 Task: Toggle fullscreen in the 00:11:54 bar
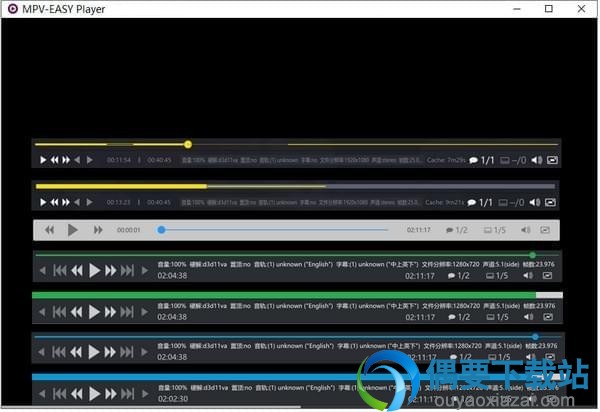[x=552, y=160]
